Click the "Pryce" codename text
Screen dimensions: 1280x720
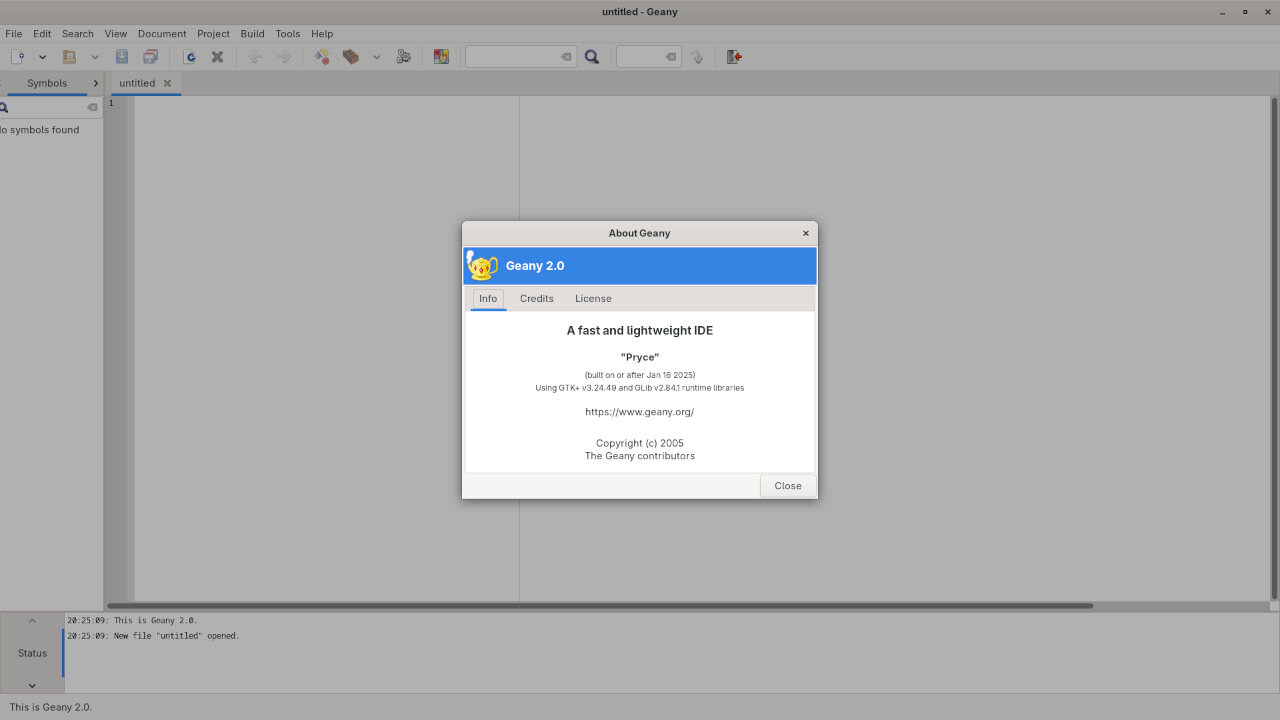tap(640, 357)
